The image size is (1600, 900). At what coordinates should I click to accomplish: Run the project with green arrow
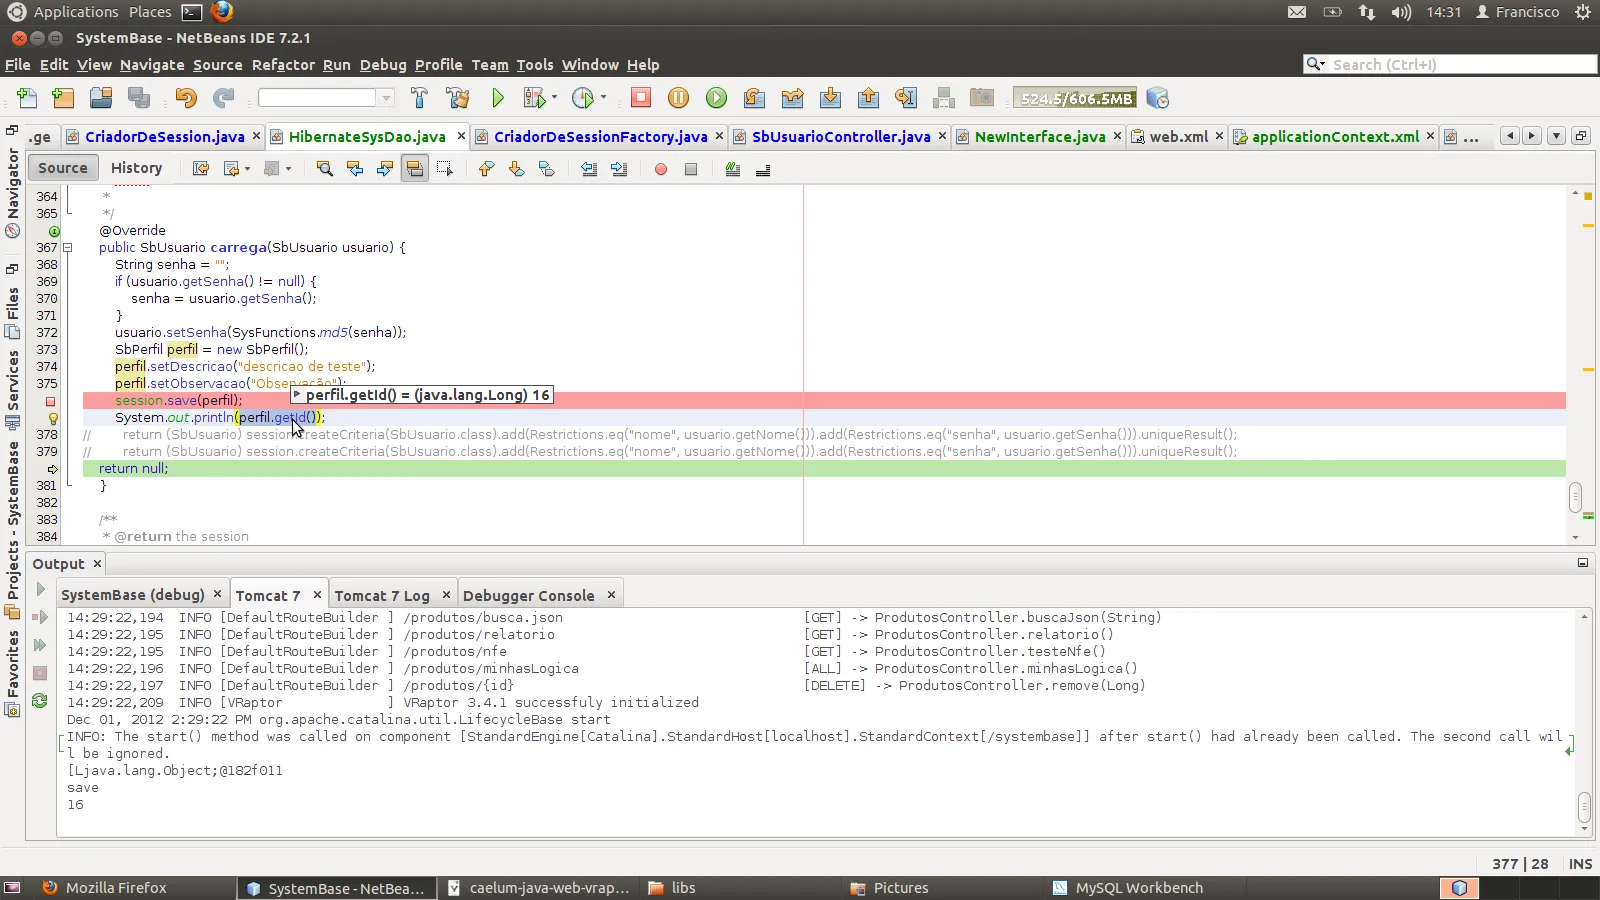pyautogui.click(x=498, y=98)
